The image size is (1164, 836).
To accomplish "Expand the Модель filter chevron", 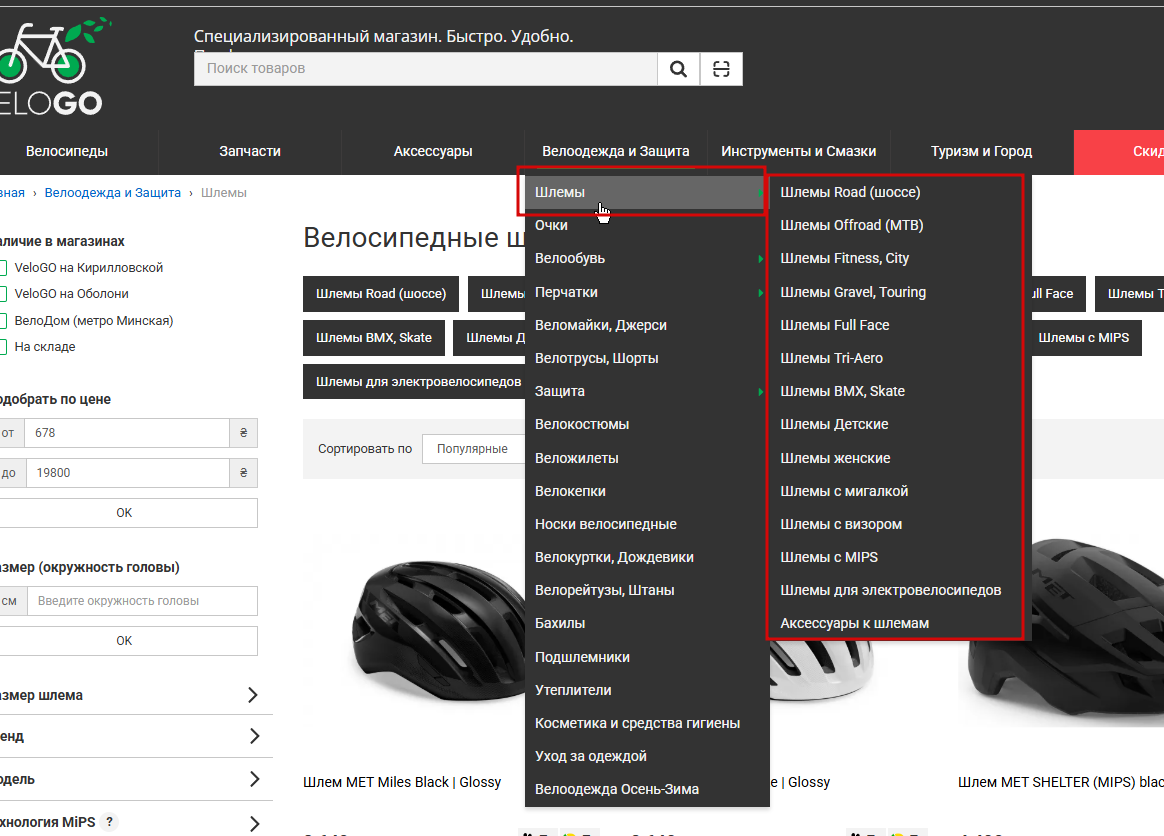I will tap(254, 779).
